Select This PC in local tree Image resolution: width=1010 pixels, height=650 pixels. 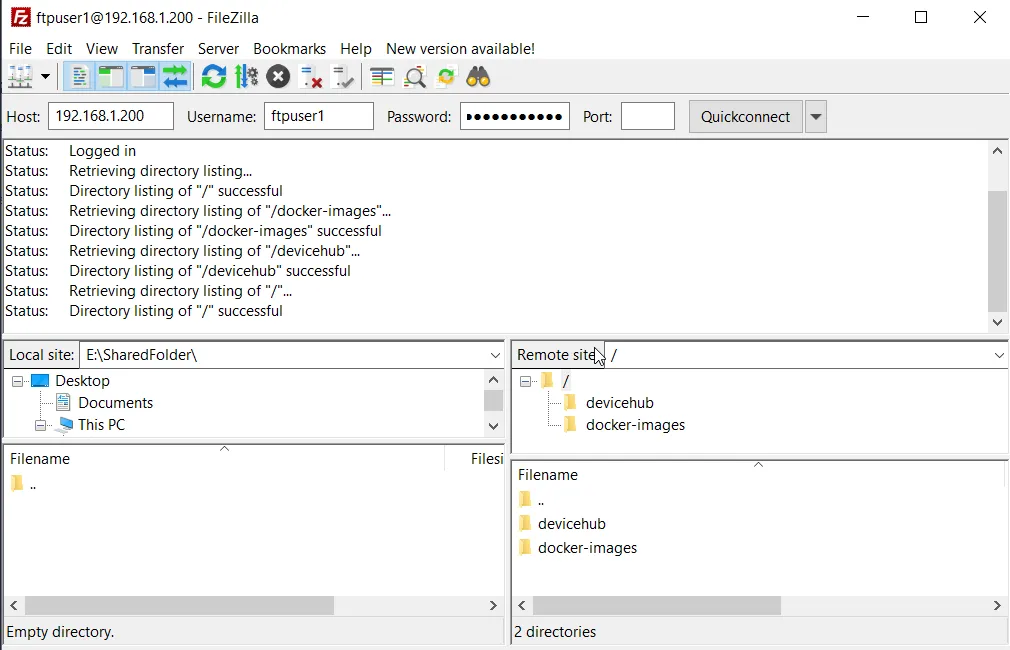[x=101, y=425]
